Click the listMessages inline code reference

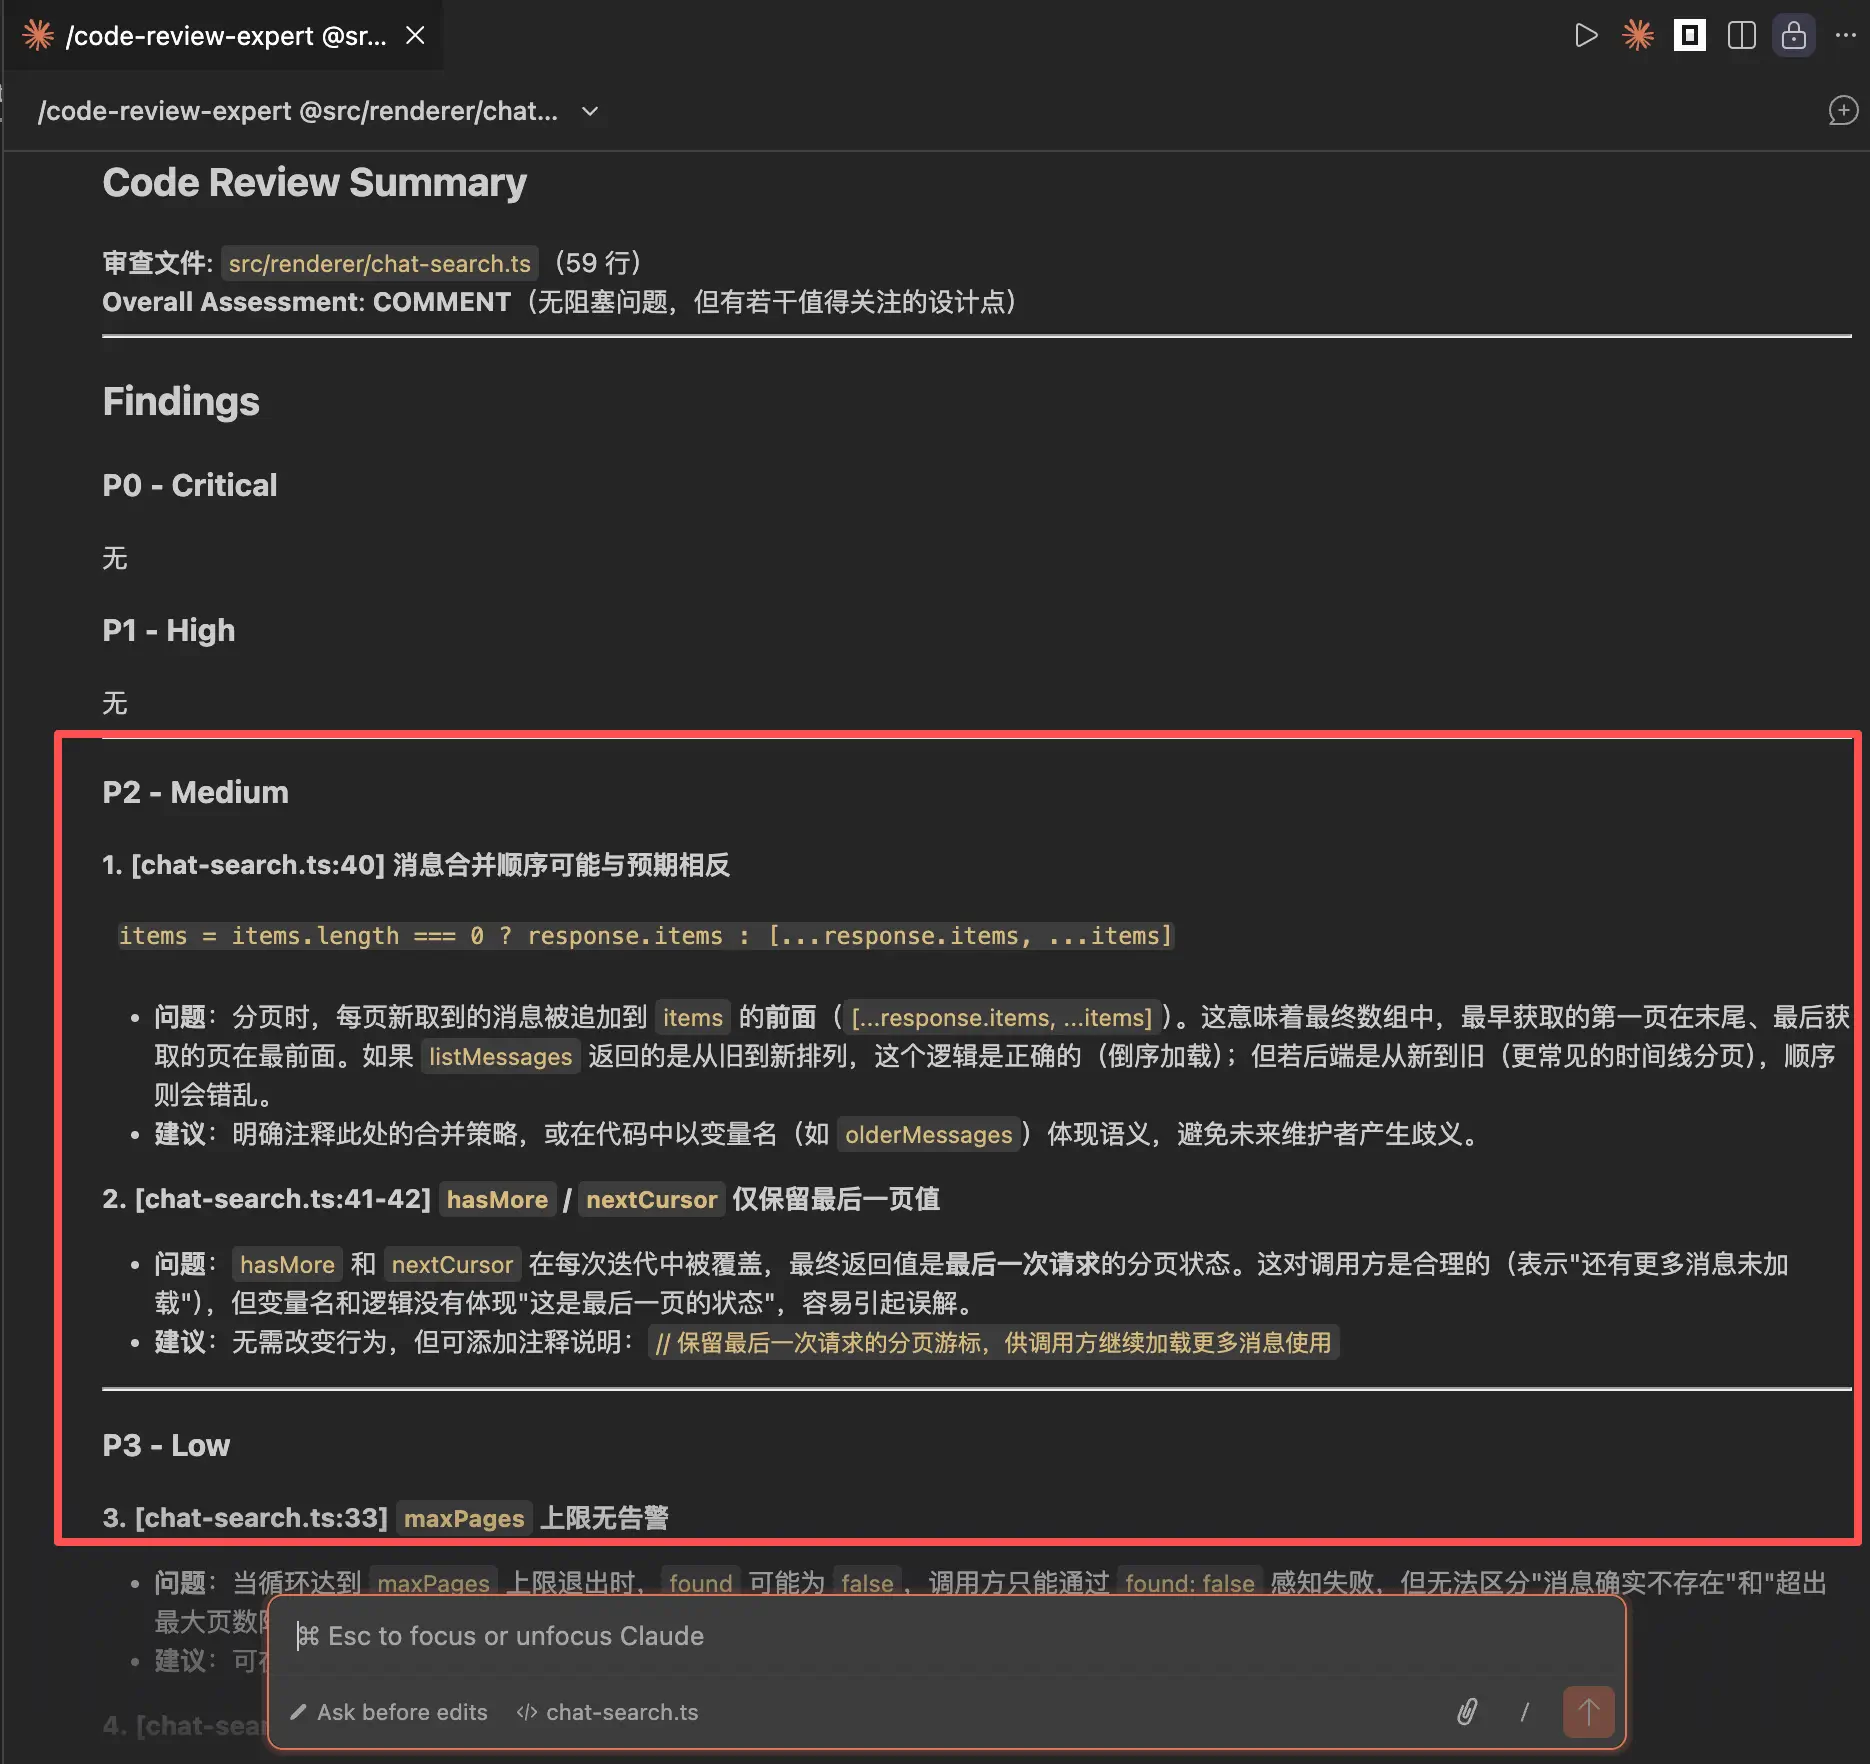(500, 1056)
